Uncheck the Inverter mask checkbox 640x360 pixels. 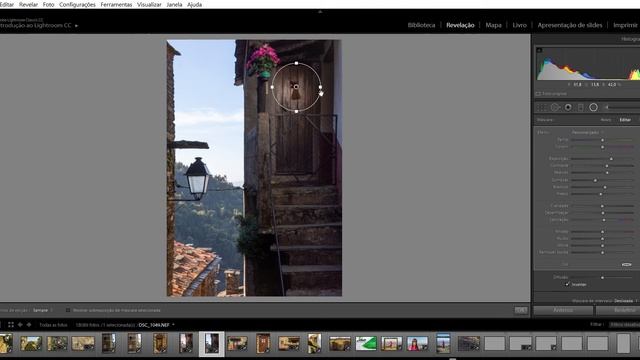pyautogui.click(x=567, y=284)
